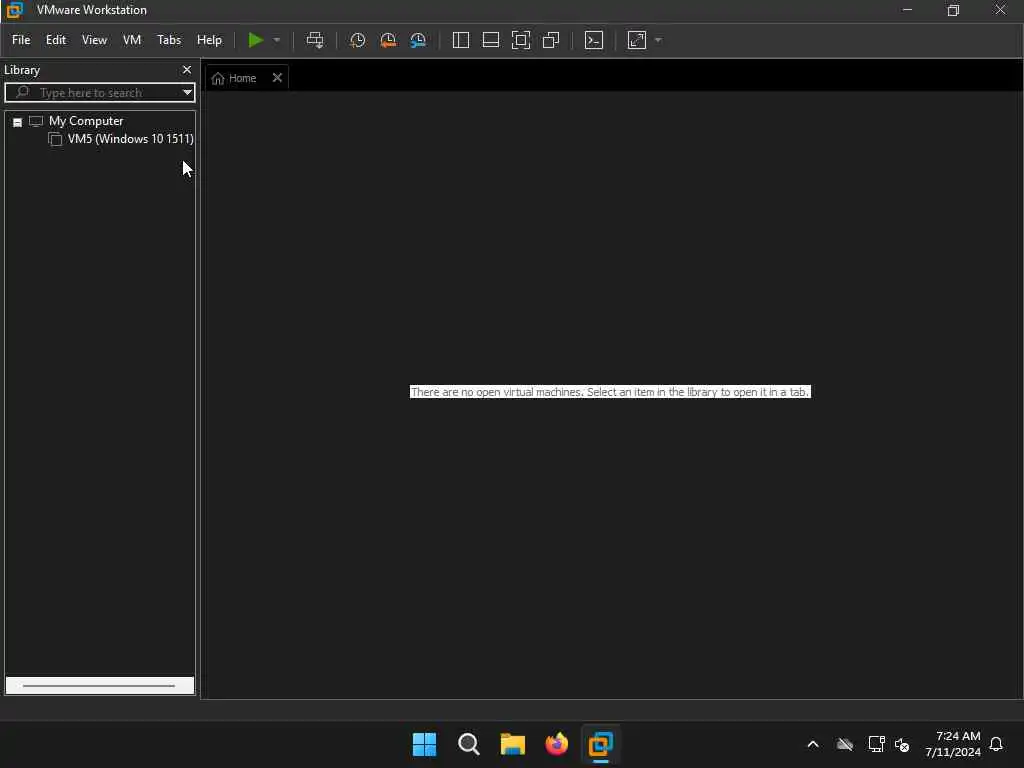Screen dimensions: 1024x768
Task: Open the Tabs menu
Action: [168, 40]
